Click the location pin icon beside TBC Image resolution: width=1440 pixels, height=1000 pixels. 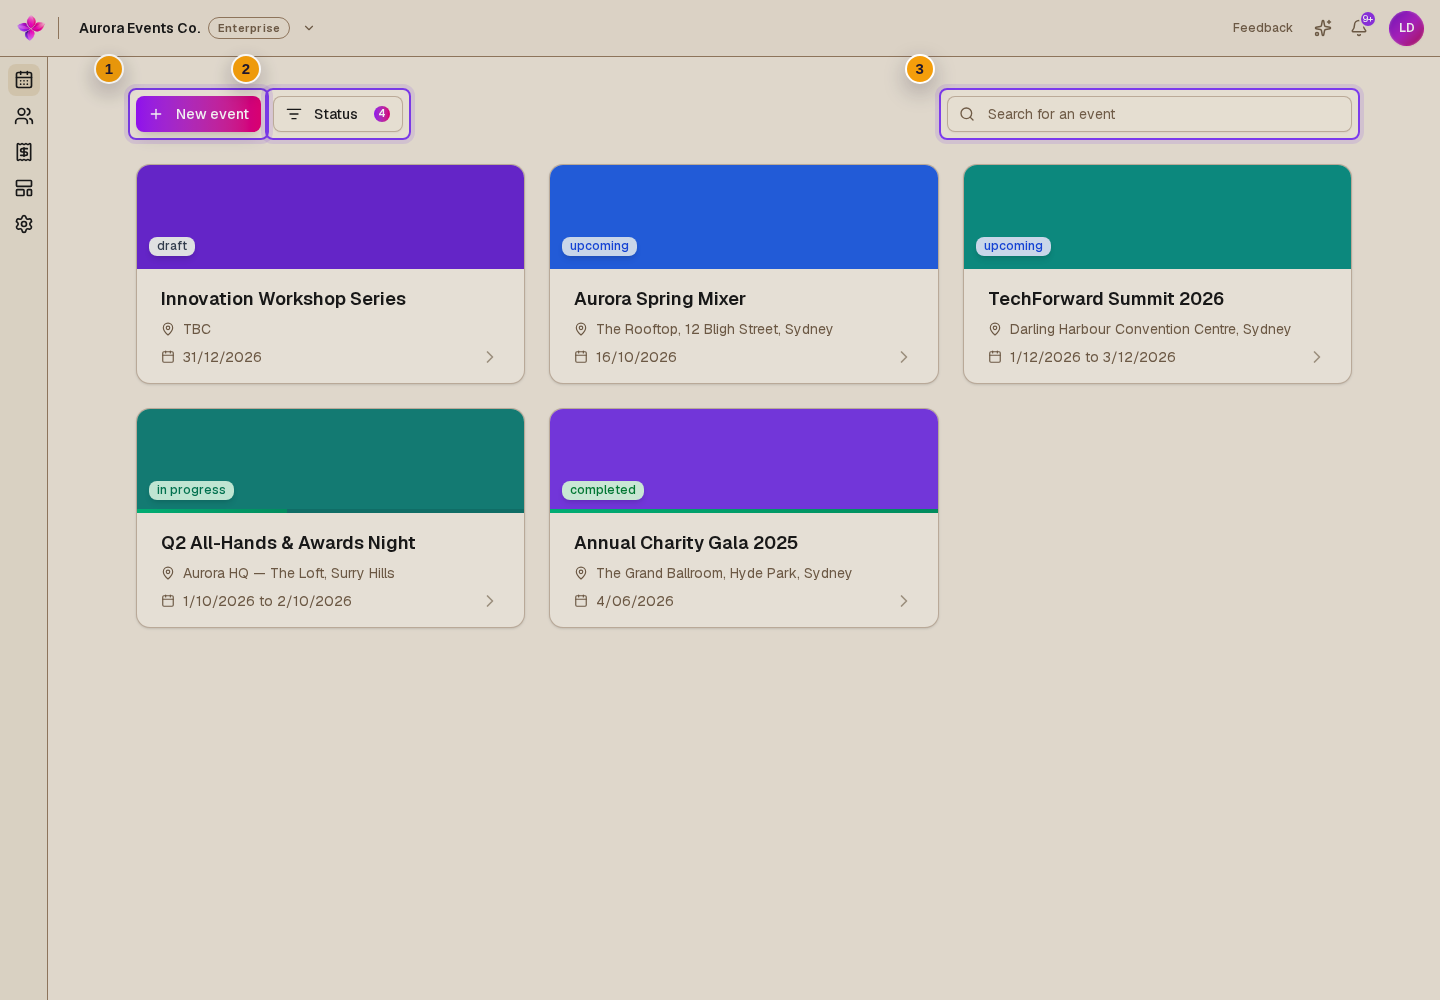[168, 329]
